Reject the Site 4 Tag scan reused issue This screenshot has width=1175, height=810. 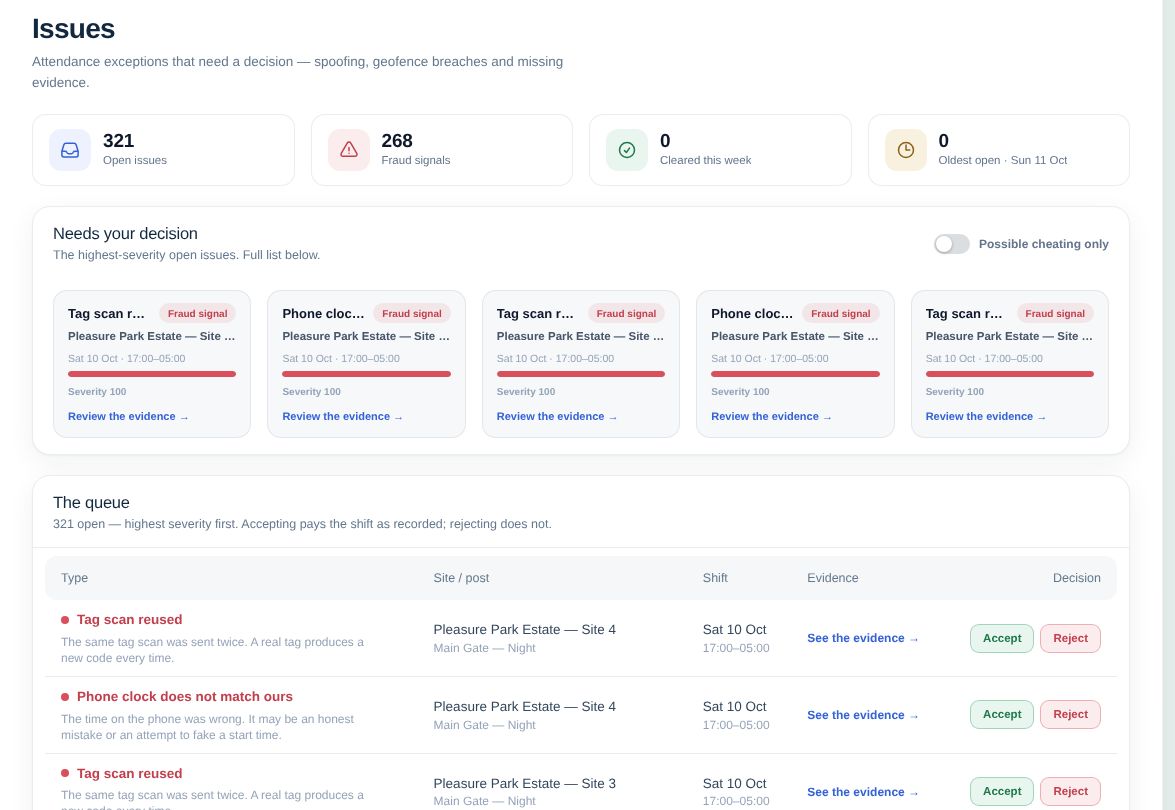pos(1070,638)
